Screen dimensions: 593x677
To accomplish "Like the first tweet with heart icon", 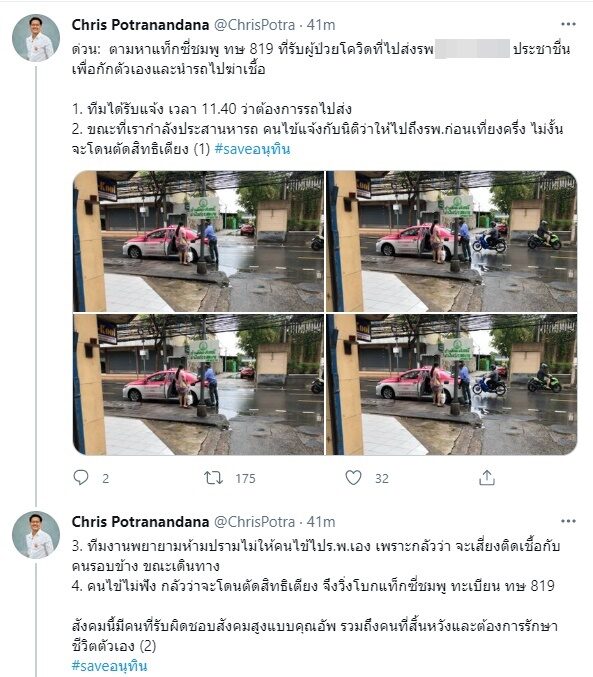I will point(353,478).
